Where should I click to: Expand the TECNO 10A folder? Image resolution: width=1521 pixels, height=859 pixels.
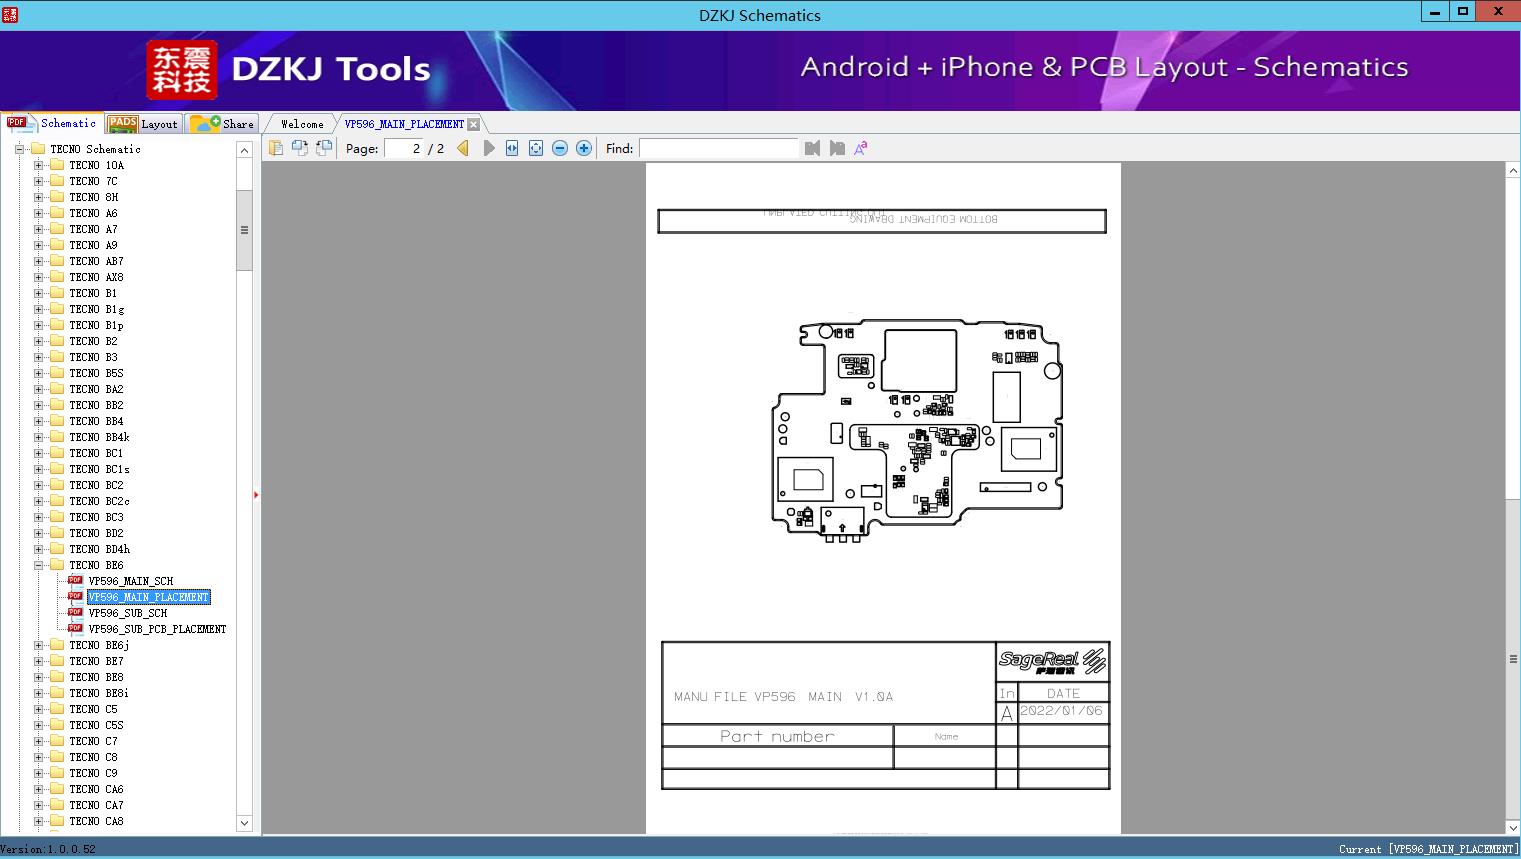pyautogui.click(x=38, y=165)
